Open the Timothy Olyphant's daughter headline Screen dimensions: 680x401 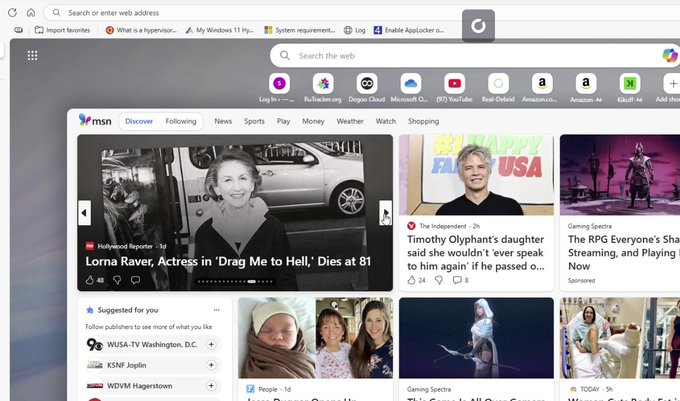click(x=476, y=253)
